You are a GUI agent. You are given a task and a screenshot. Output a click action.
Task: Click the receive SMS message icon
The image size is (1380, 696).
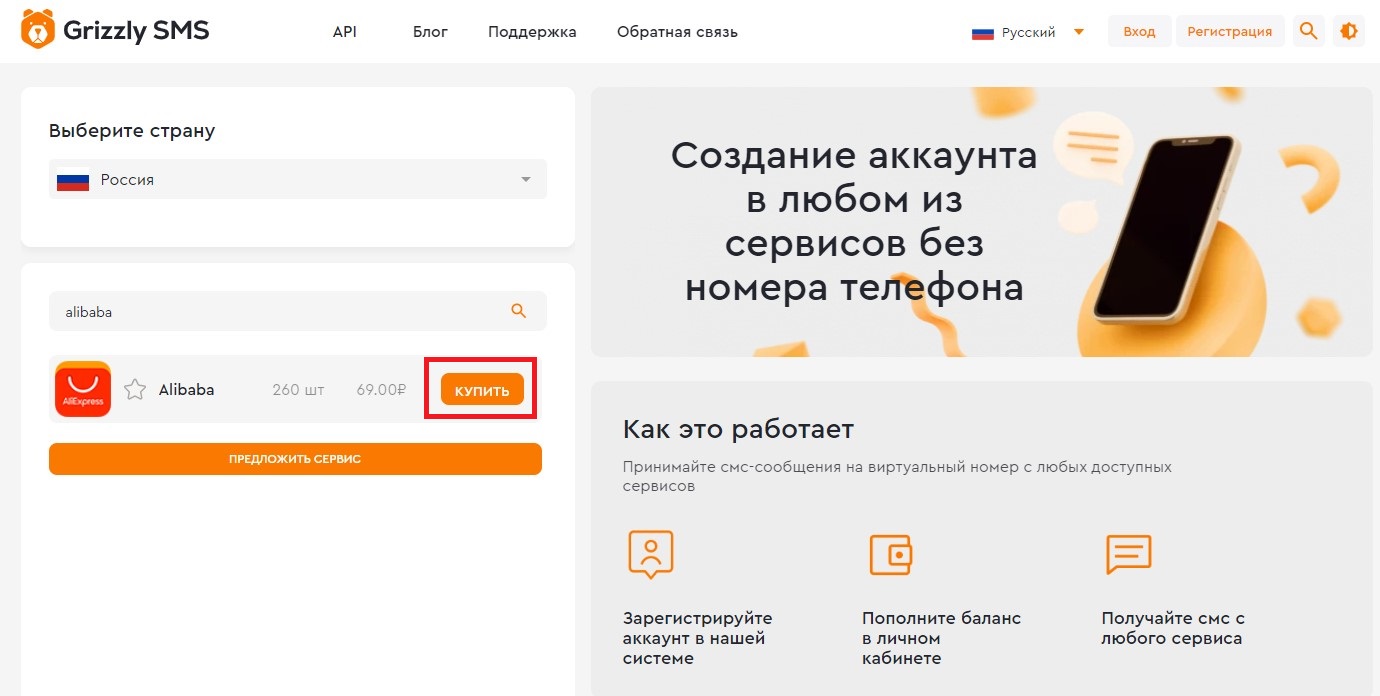coord(1129,554)
